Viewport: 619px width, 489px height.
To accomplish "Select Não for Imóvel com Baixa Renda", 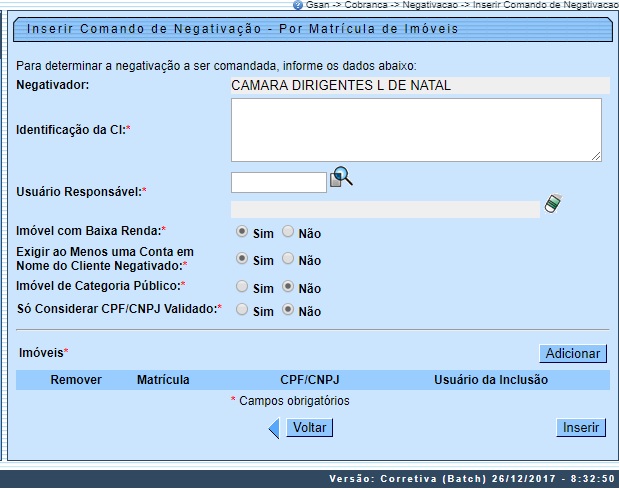I will 288,232.
